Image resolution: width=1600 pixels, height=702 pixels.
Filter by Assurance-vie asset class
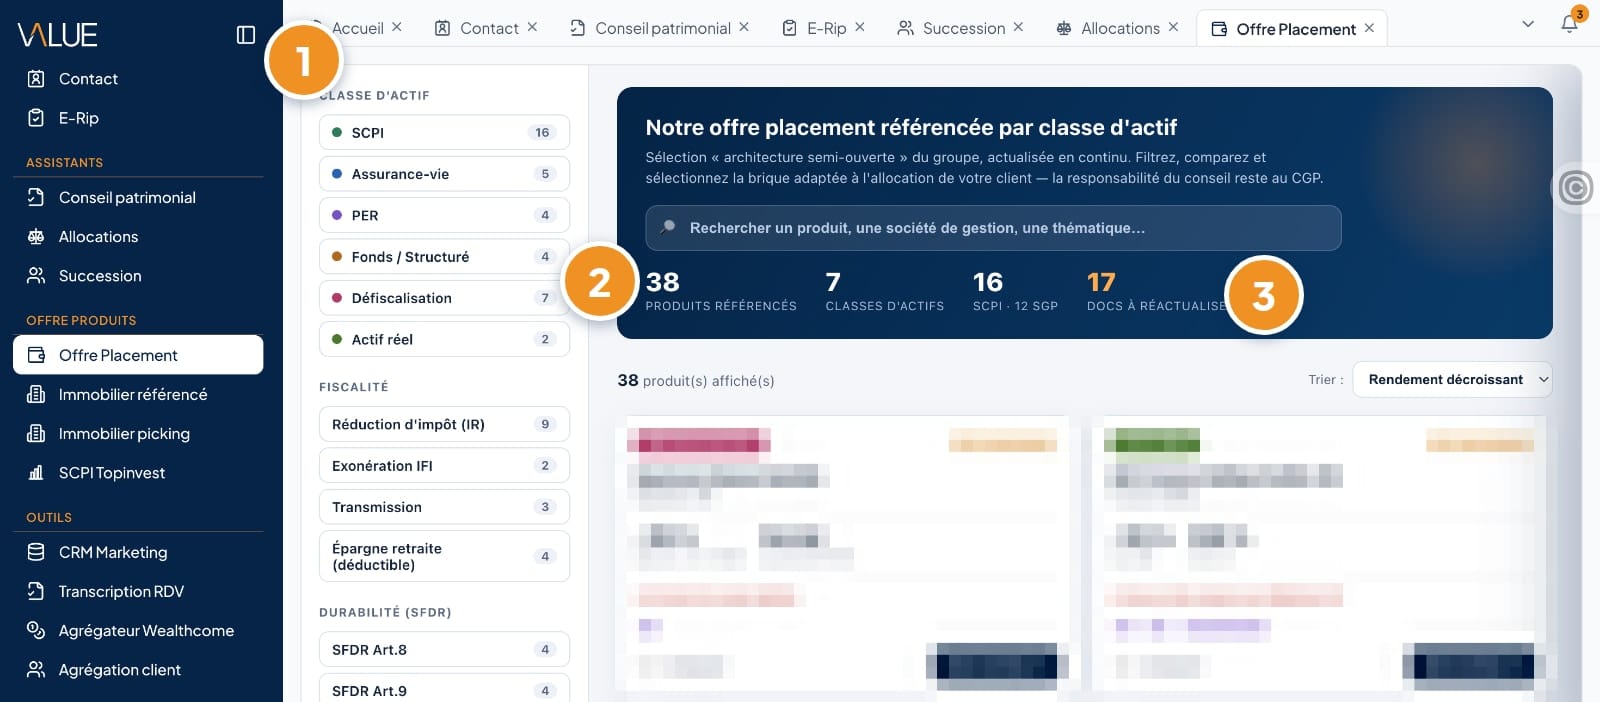coord(444,174)
